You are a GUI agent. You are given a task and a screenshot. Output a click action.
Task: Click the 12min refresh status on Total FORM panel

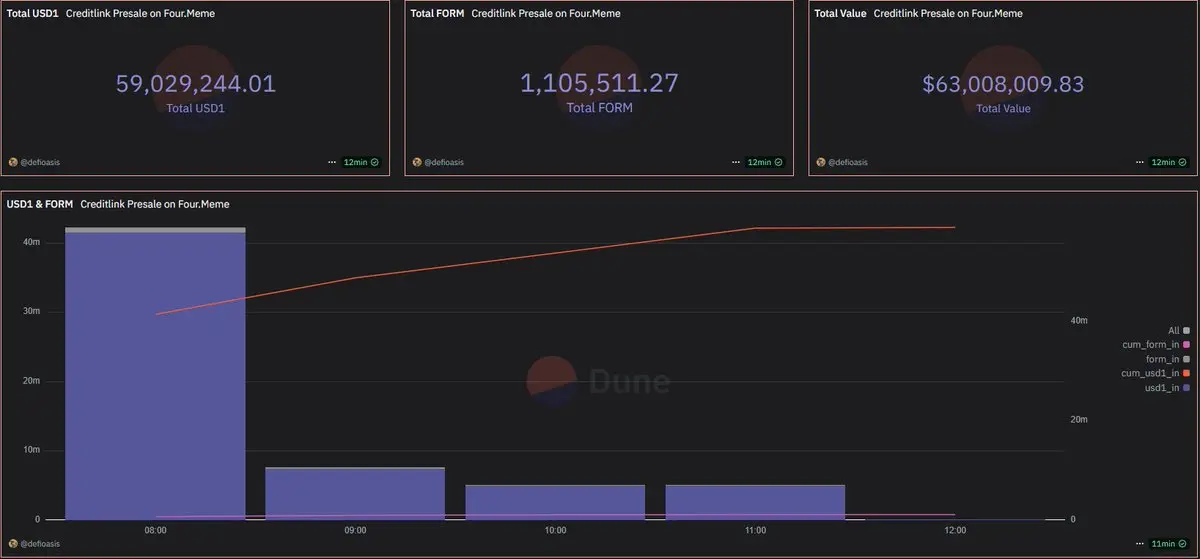pyautogui.click(x=765, y=162)
